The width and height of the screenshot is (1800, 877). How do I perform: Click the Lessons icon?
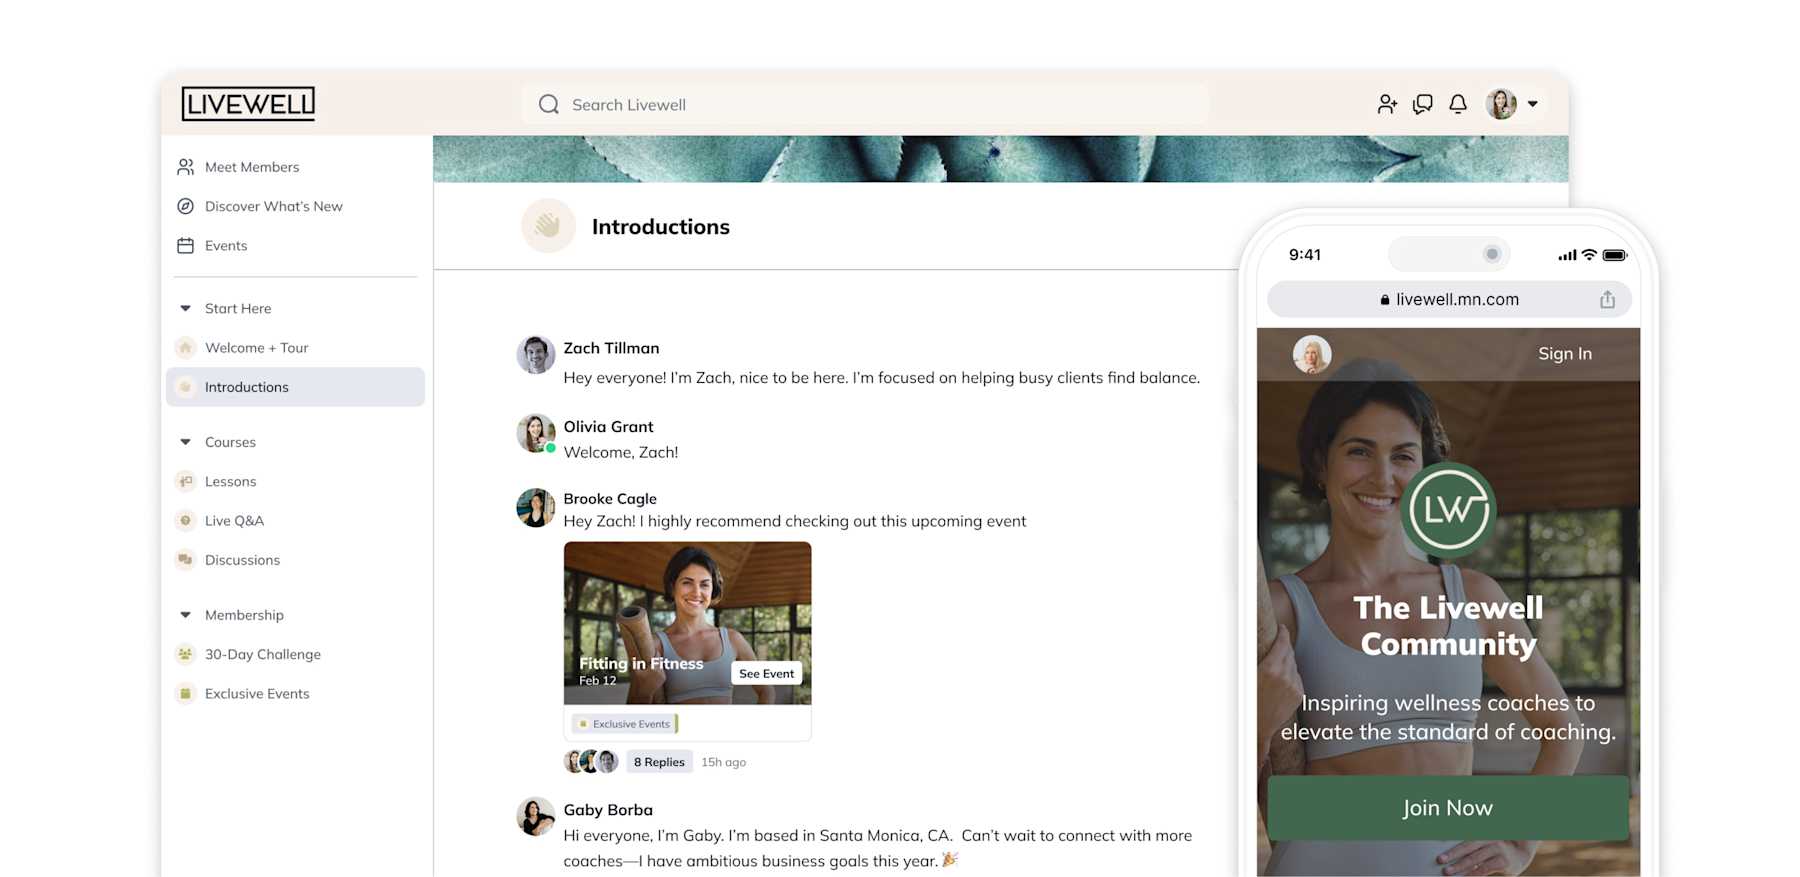[185, 481]
